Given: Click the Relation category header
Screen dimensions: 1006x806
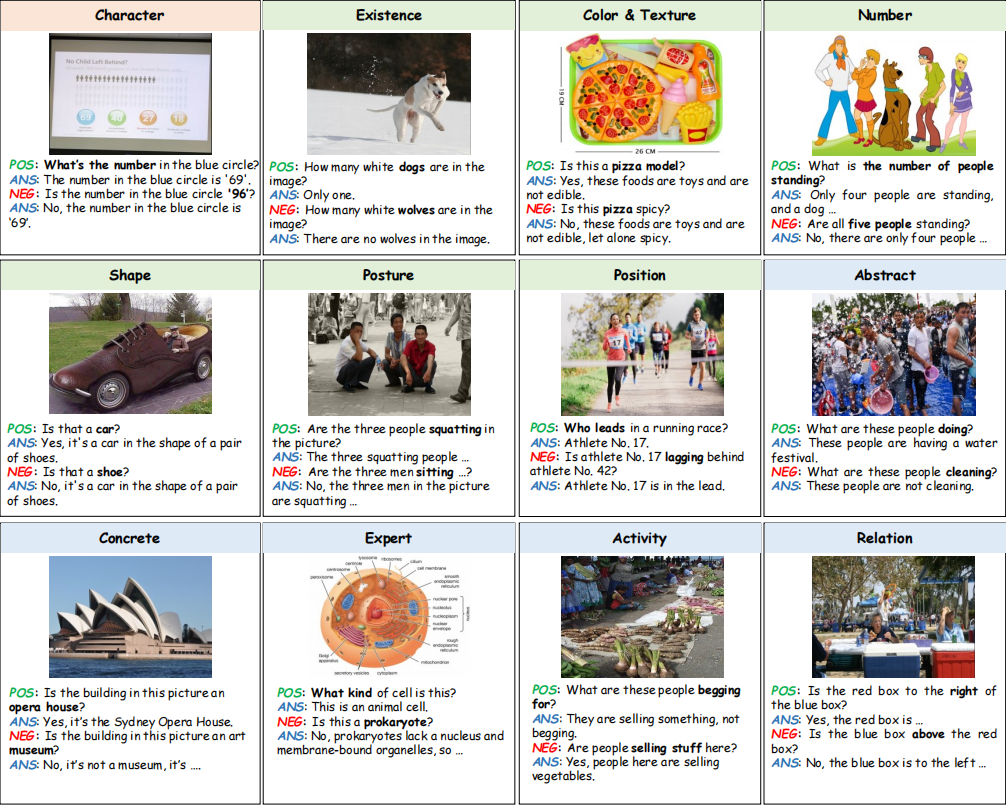Looking at the screenshot, I should (885, 538).
